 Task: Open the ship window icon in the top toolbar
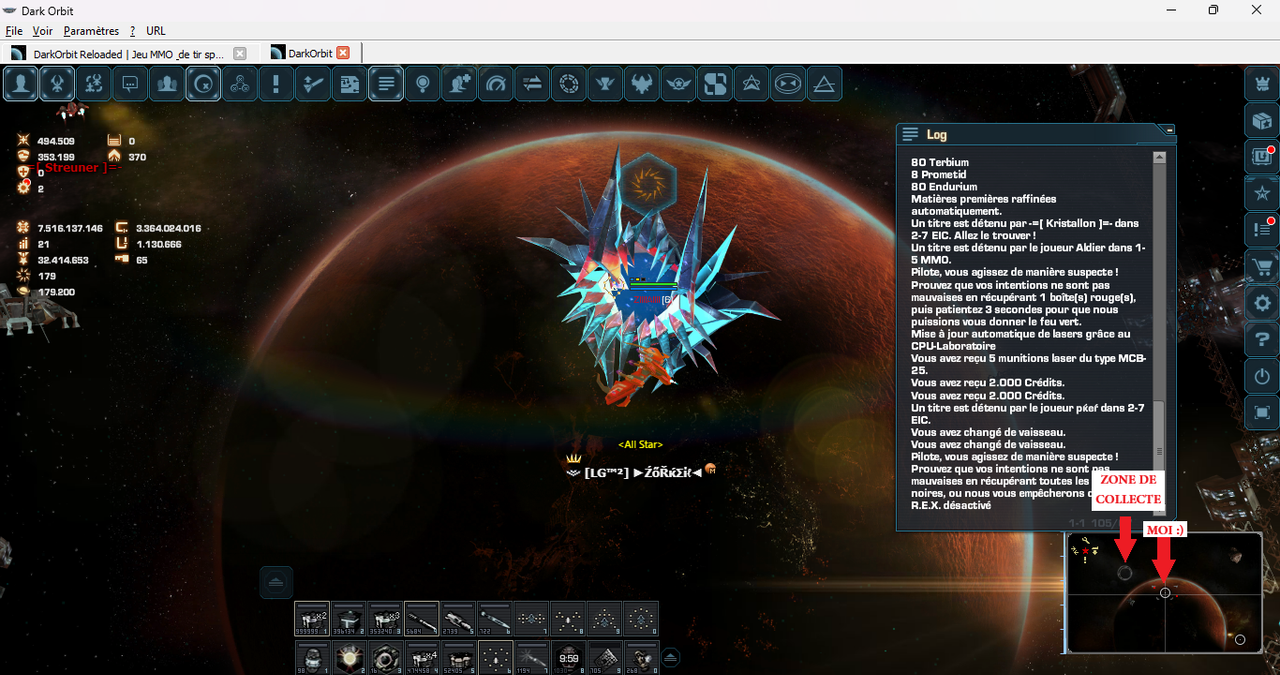pyautogui.click(x=57, y=84)
